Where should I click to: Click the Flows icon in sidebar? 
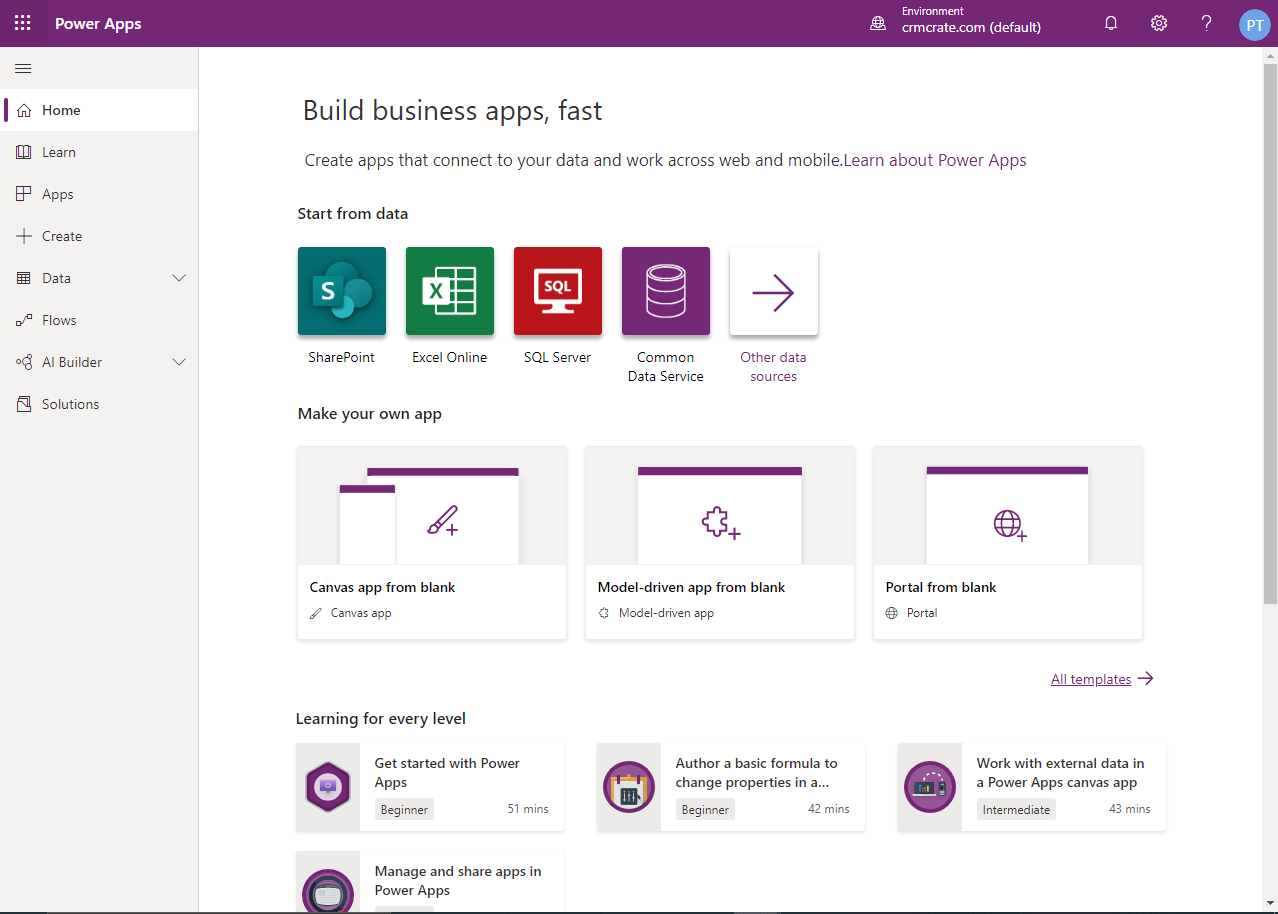pos(24,320)
